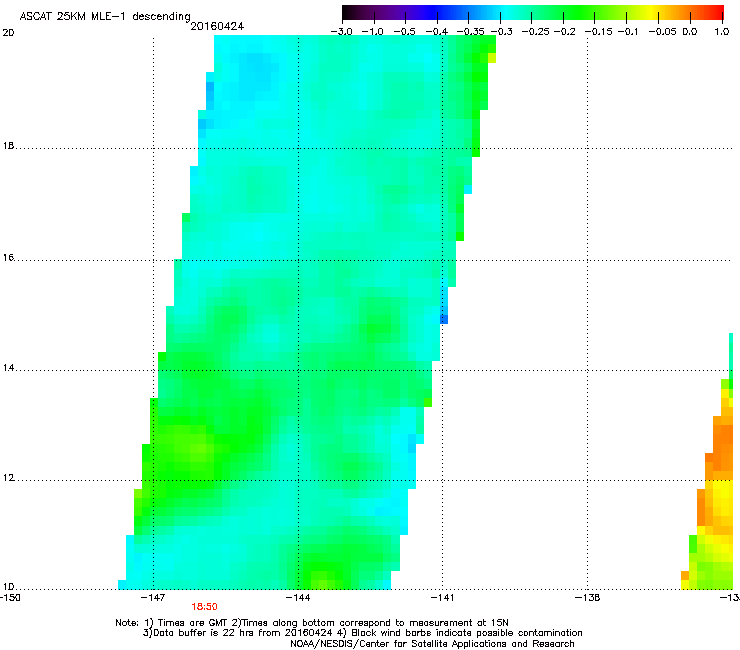Click the colorbar label "-0.25"

tap(535, 32)
